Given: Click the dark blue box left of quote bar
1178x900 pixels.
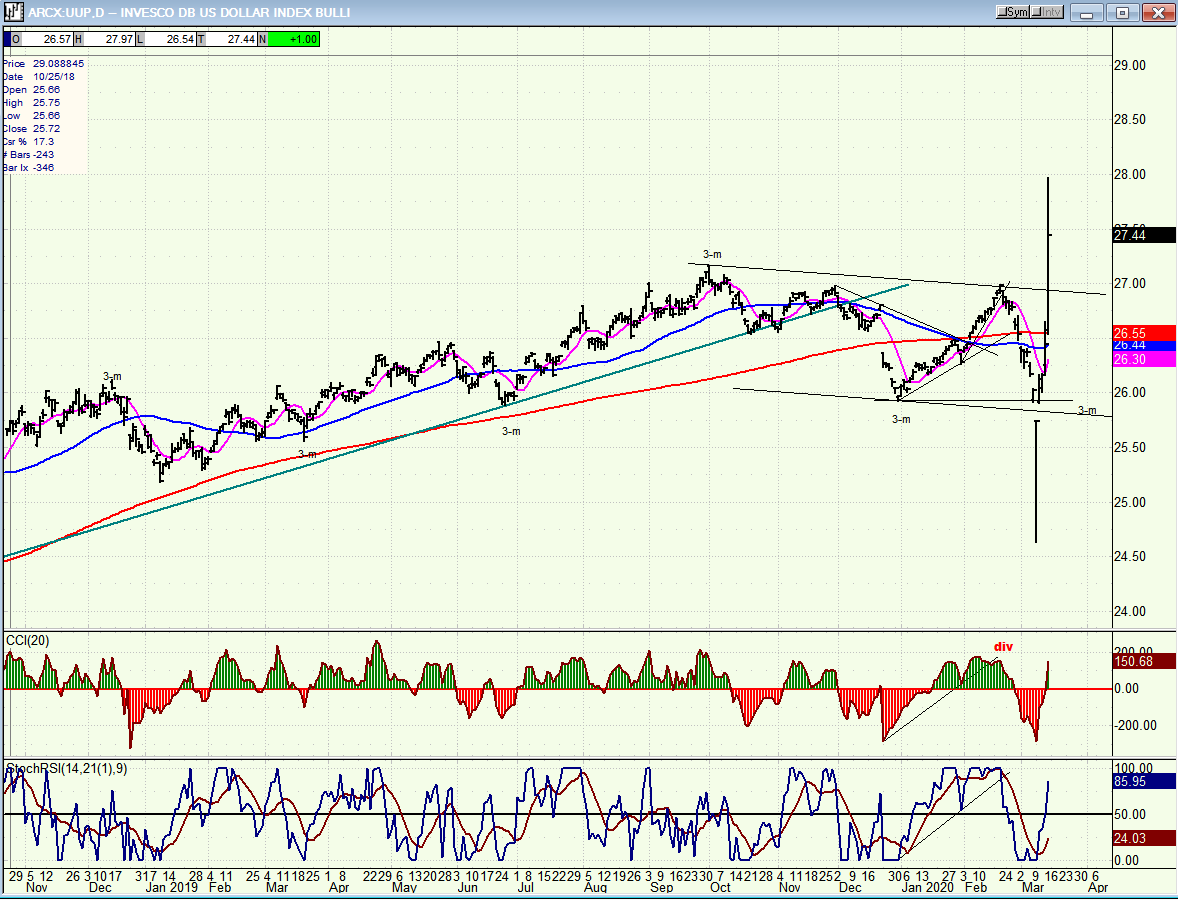Looking at the screenshot, I should tap(6, 38).
